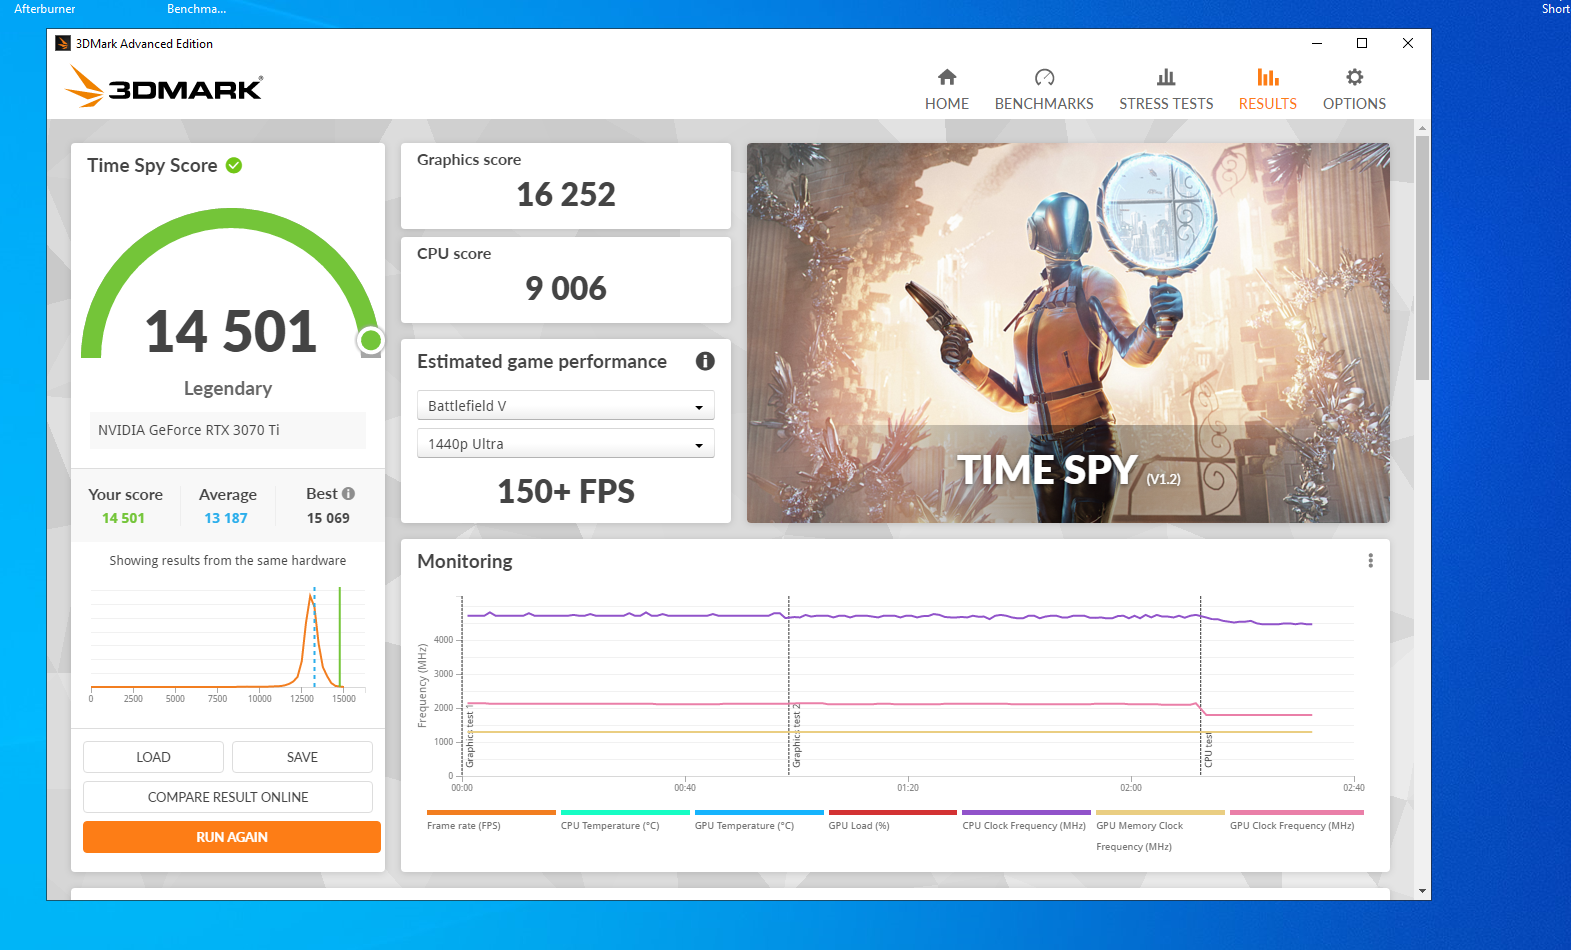
Task: Click the orange RUN AGAIN button
Action: point(232,837)
